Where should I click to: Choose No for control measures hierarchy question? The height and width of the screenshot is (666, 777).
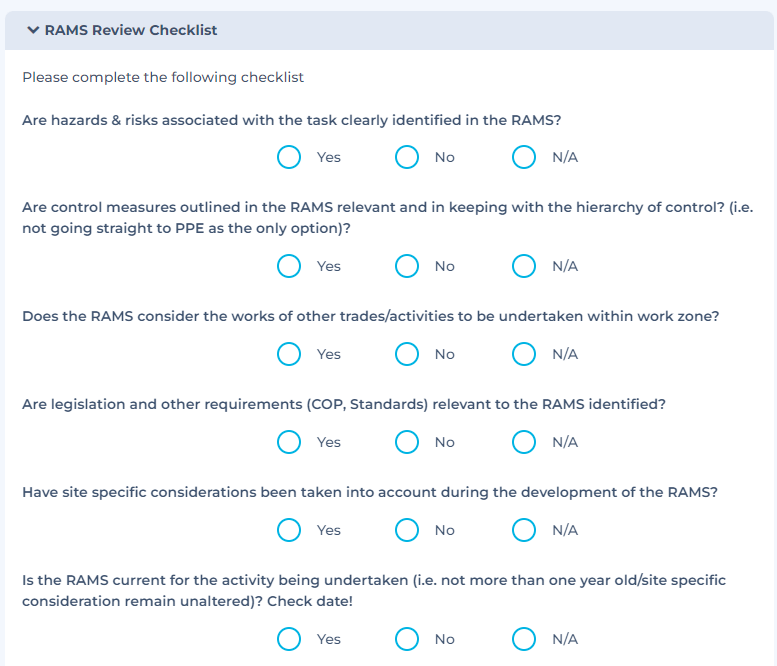point(407,266)
